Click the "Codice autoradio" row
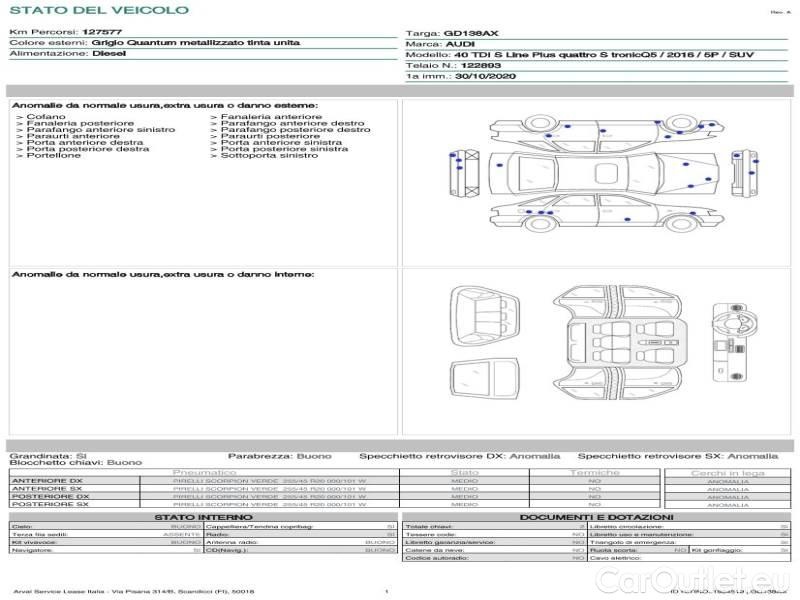The height and width of the screenshot is (600, 800). tap(494, 558)
